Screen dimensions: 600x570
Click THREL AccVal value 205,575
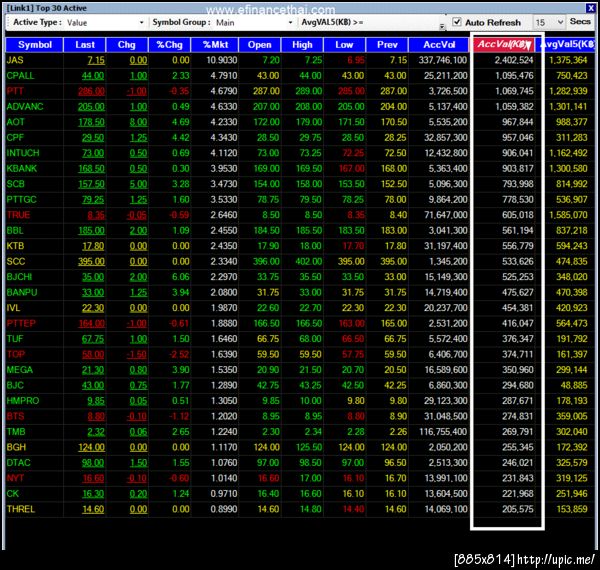(517, 510)
